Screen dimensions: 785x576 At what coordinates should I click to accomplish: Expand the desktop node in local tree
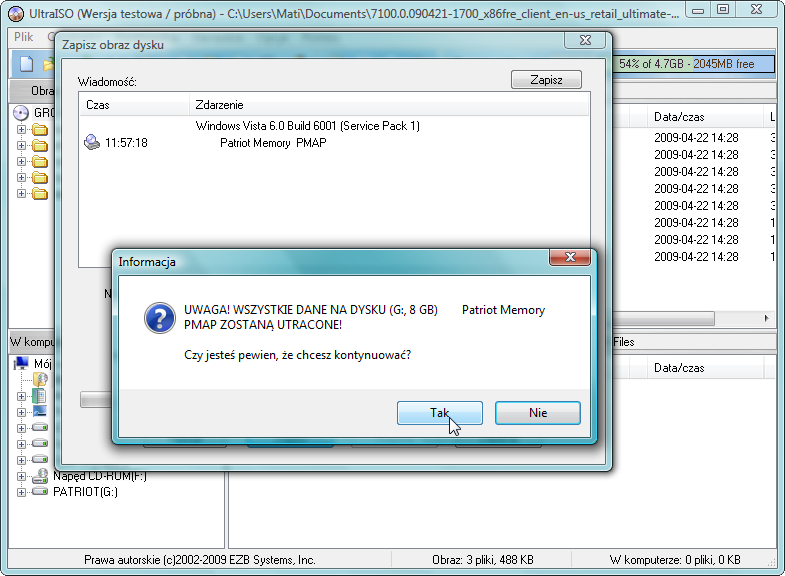click(x=21, y=412)
